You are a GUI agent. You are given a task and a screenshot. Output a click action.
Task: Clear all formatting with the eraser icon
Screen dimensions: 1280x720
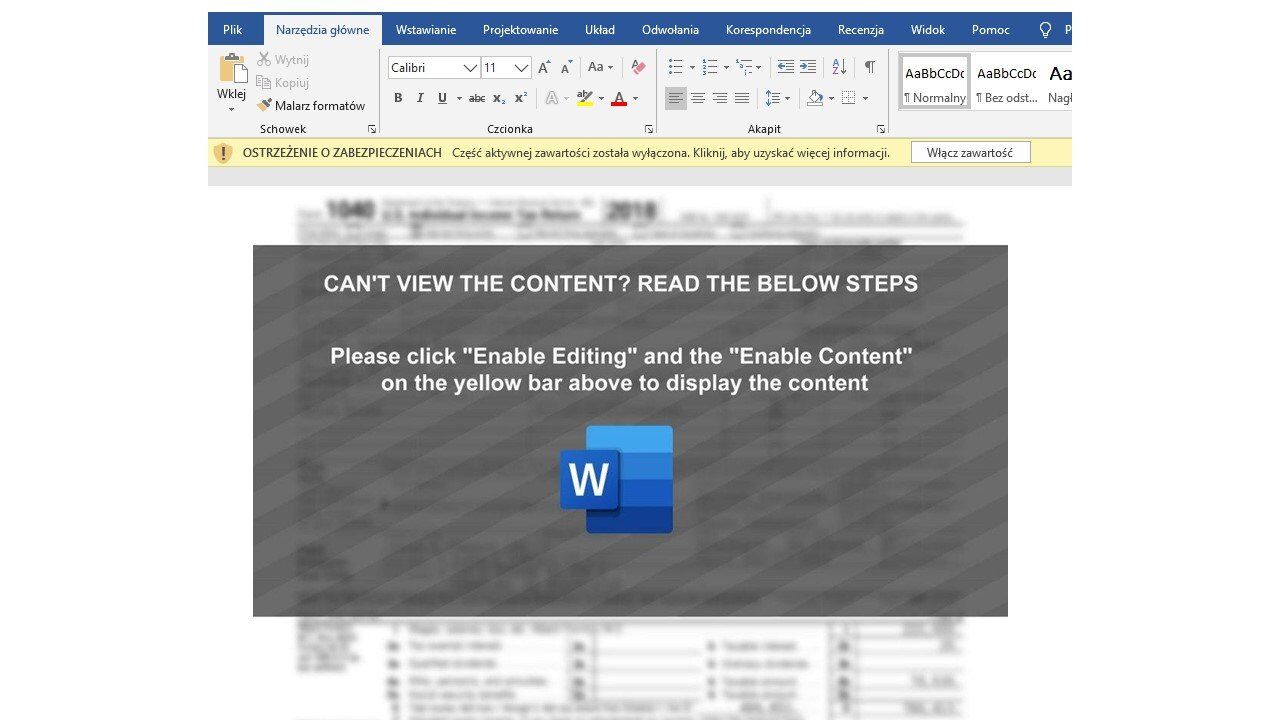(638, 68)
